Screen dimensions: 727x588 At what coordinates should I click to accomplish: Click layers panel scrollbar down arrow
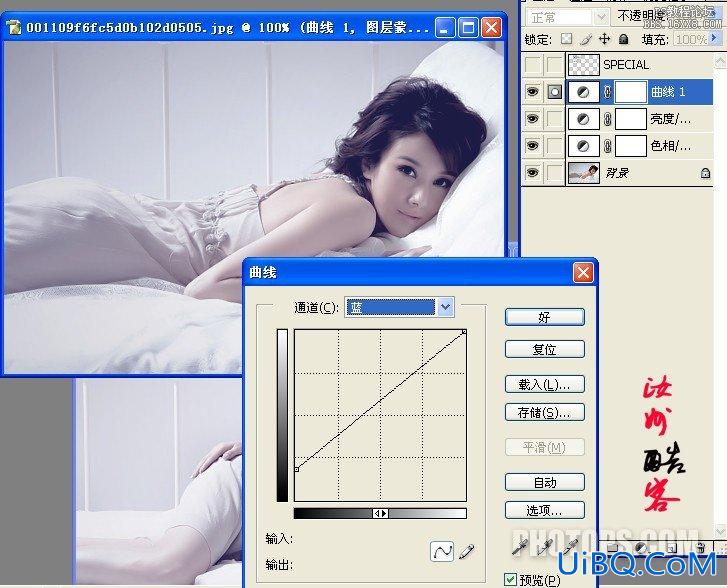click(x=720, y=530)
